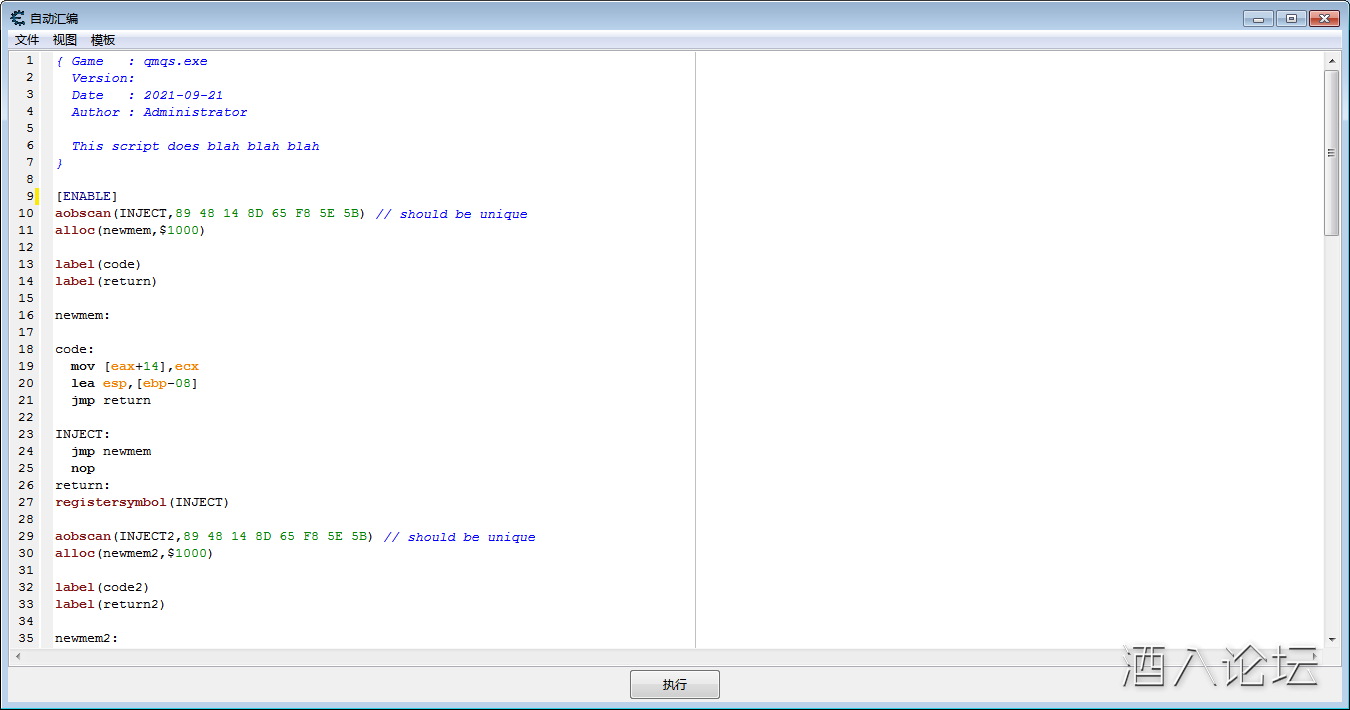Viewport: 1350px width, 710px height.
Task: Click the newmem2: label on line 35
Action: (84, 638)
